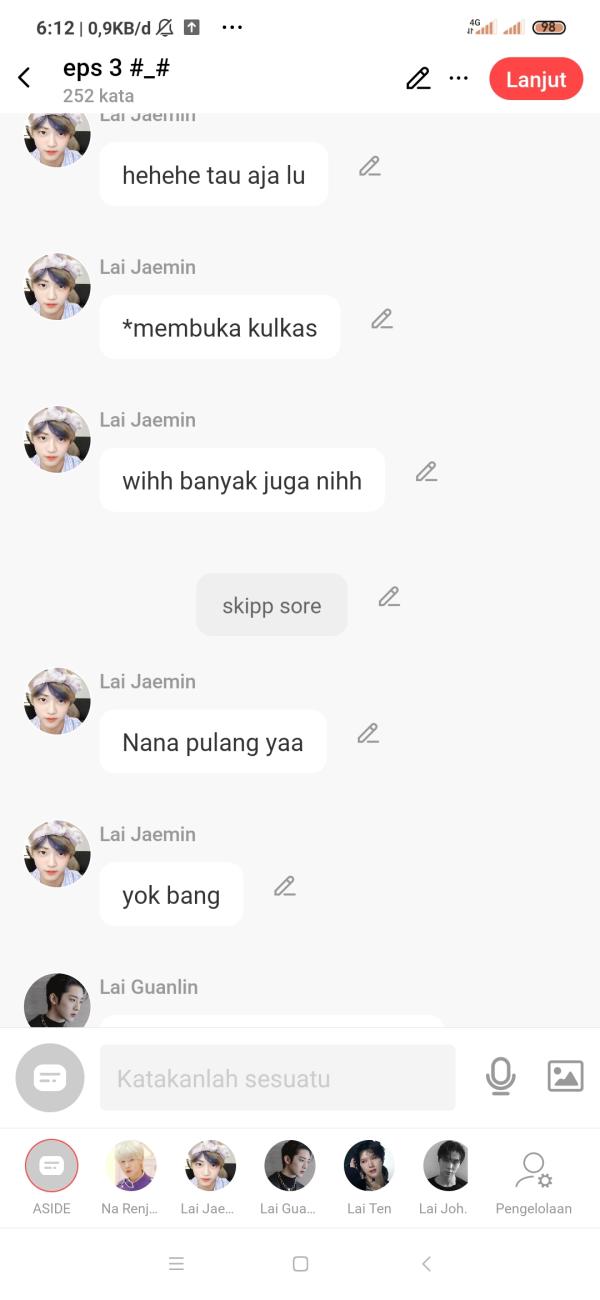The width and height of the screenshot is (600, 1300).
Task: Choose Lai Jaemin in character bar
Action: (210, 1177)
